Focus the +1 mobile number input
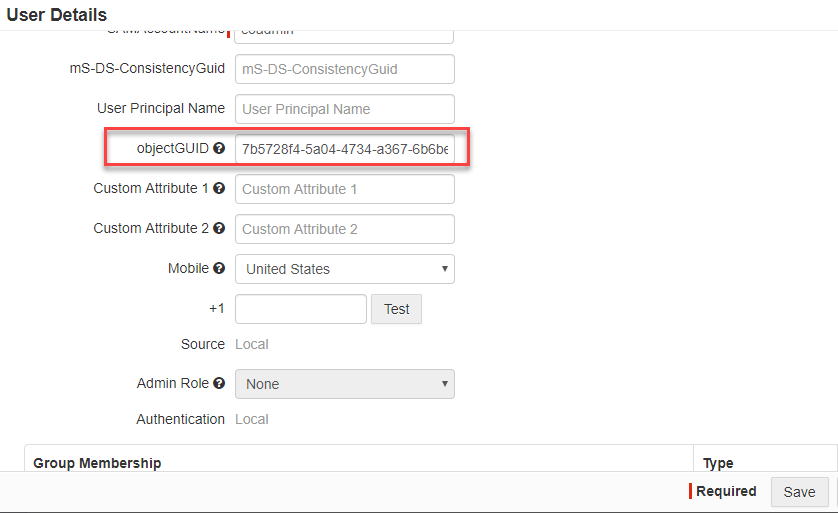This screenshot has height=513, width=838. (x=301, y=309)
